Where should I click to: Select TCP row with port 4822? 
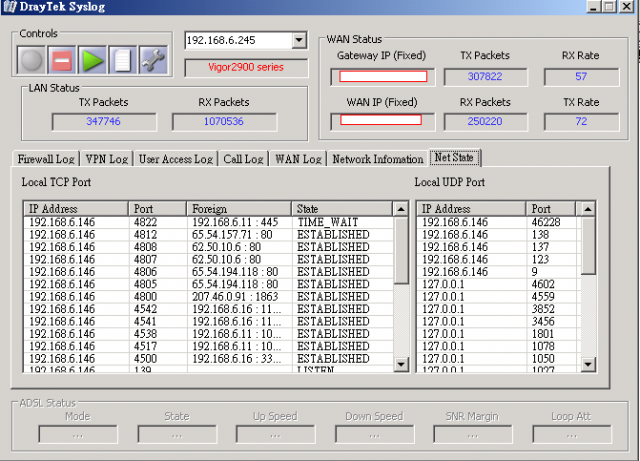tap(209, 222)
